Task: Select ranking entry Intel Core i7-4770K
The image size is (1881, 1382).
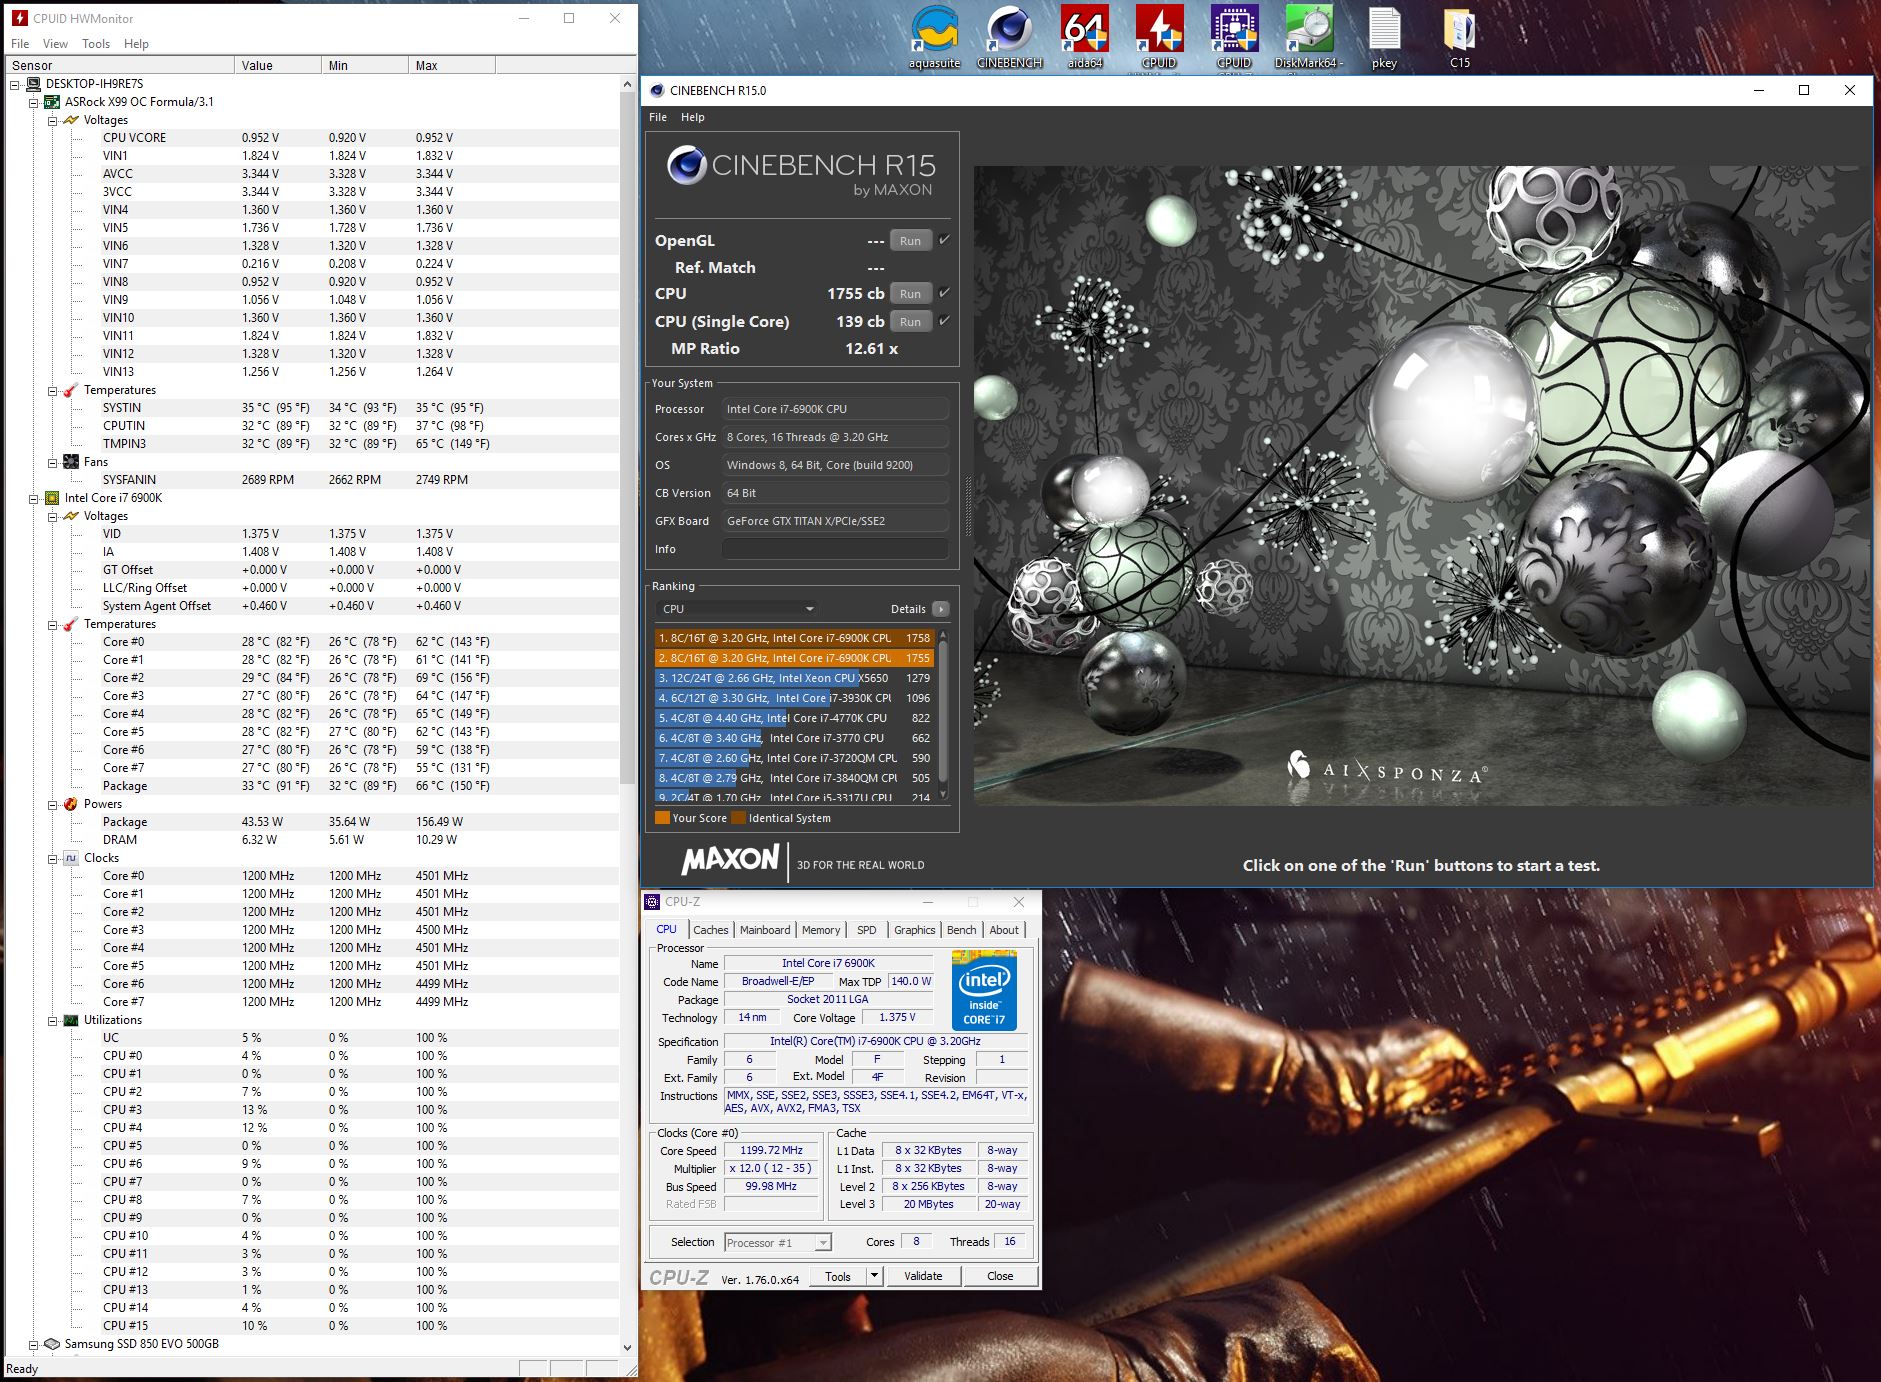Action: (x=795, y=718)
